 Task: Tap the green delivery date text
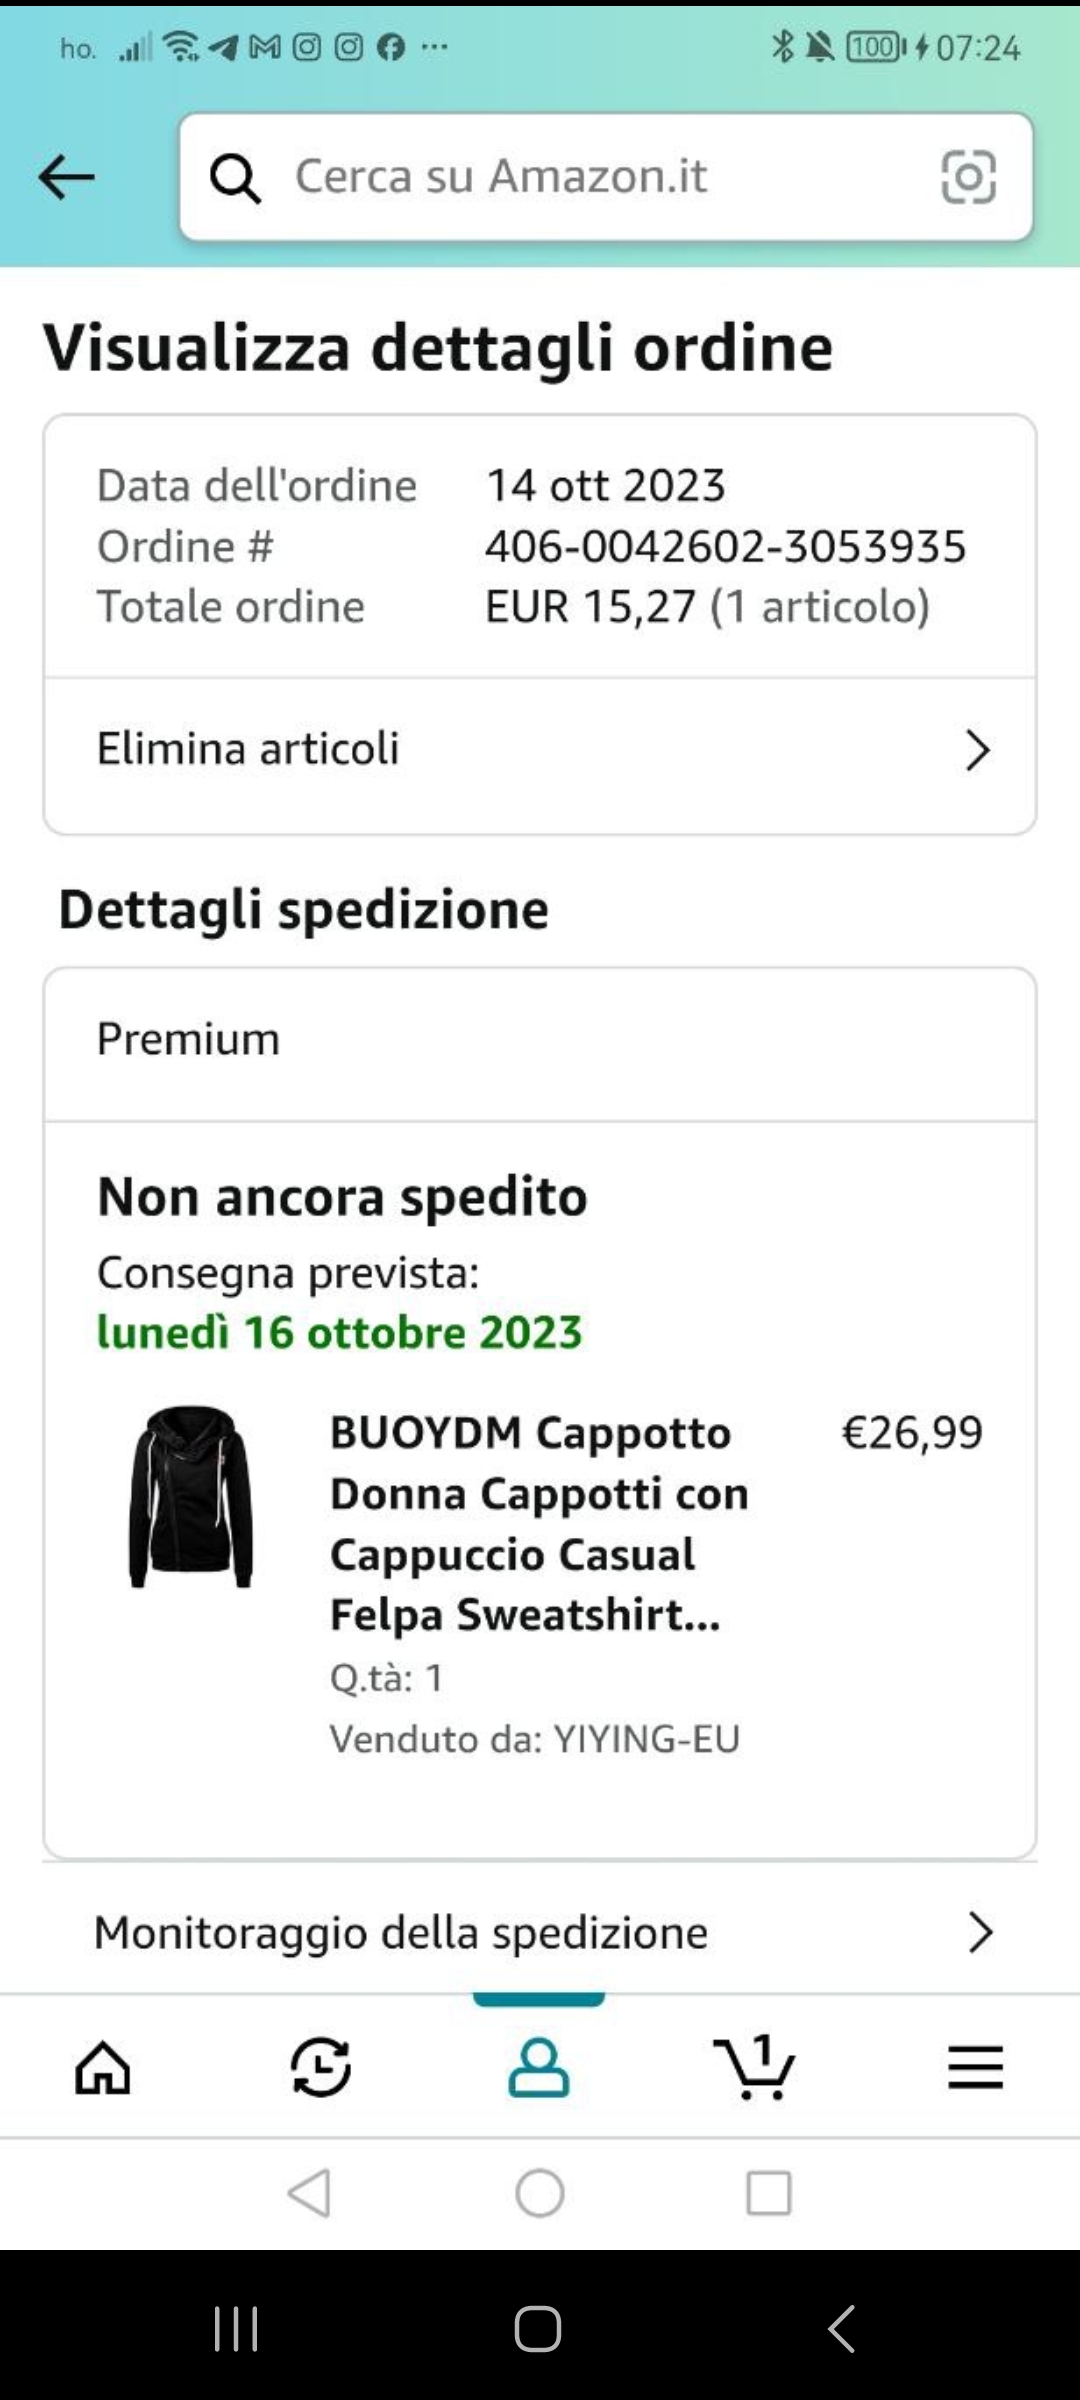(x=339, y=1333)
